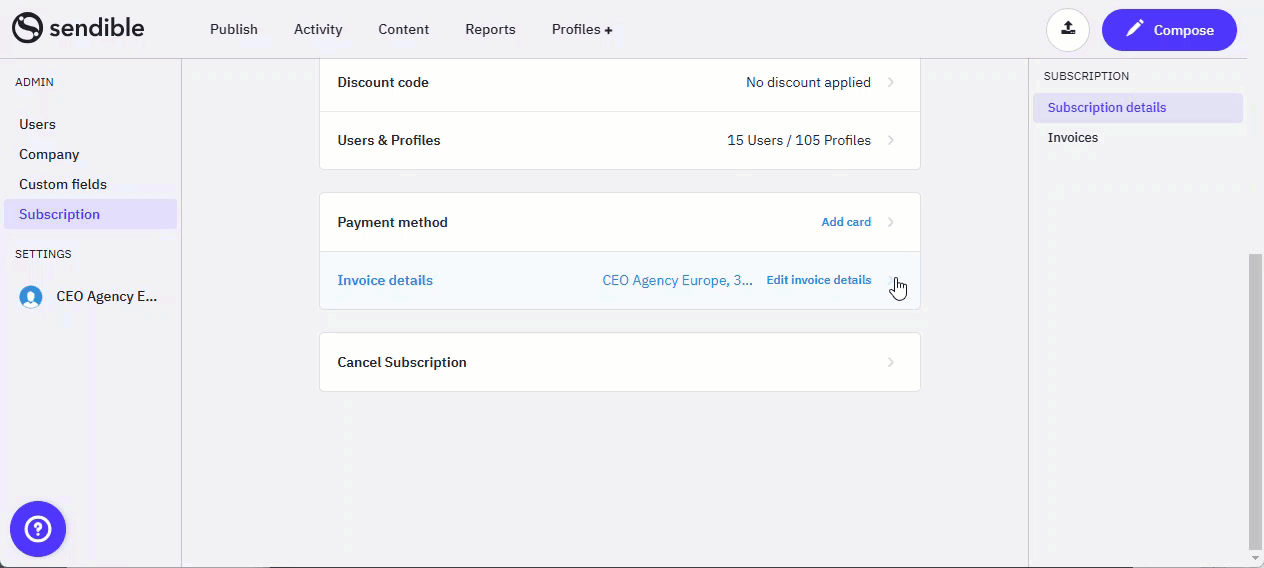Click the Add card link

[x=846, y=222]
